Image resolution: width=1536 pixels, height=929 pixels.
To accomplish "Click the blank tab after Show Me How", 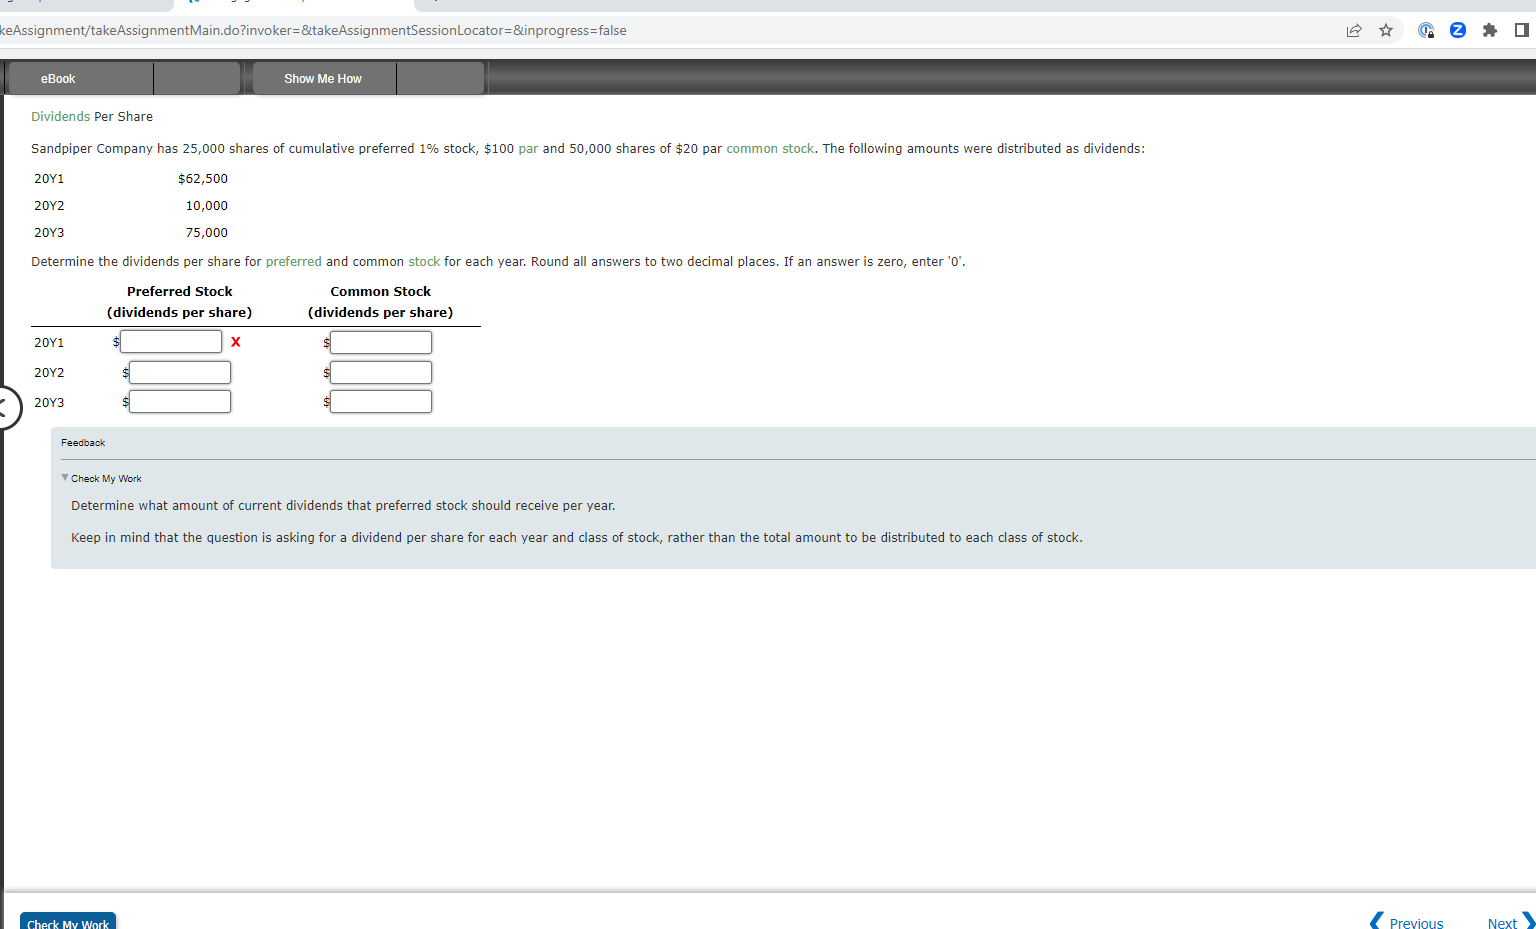I will [x=440, y=78].
